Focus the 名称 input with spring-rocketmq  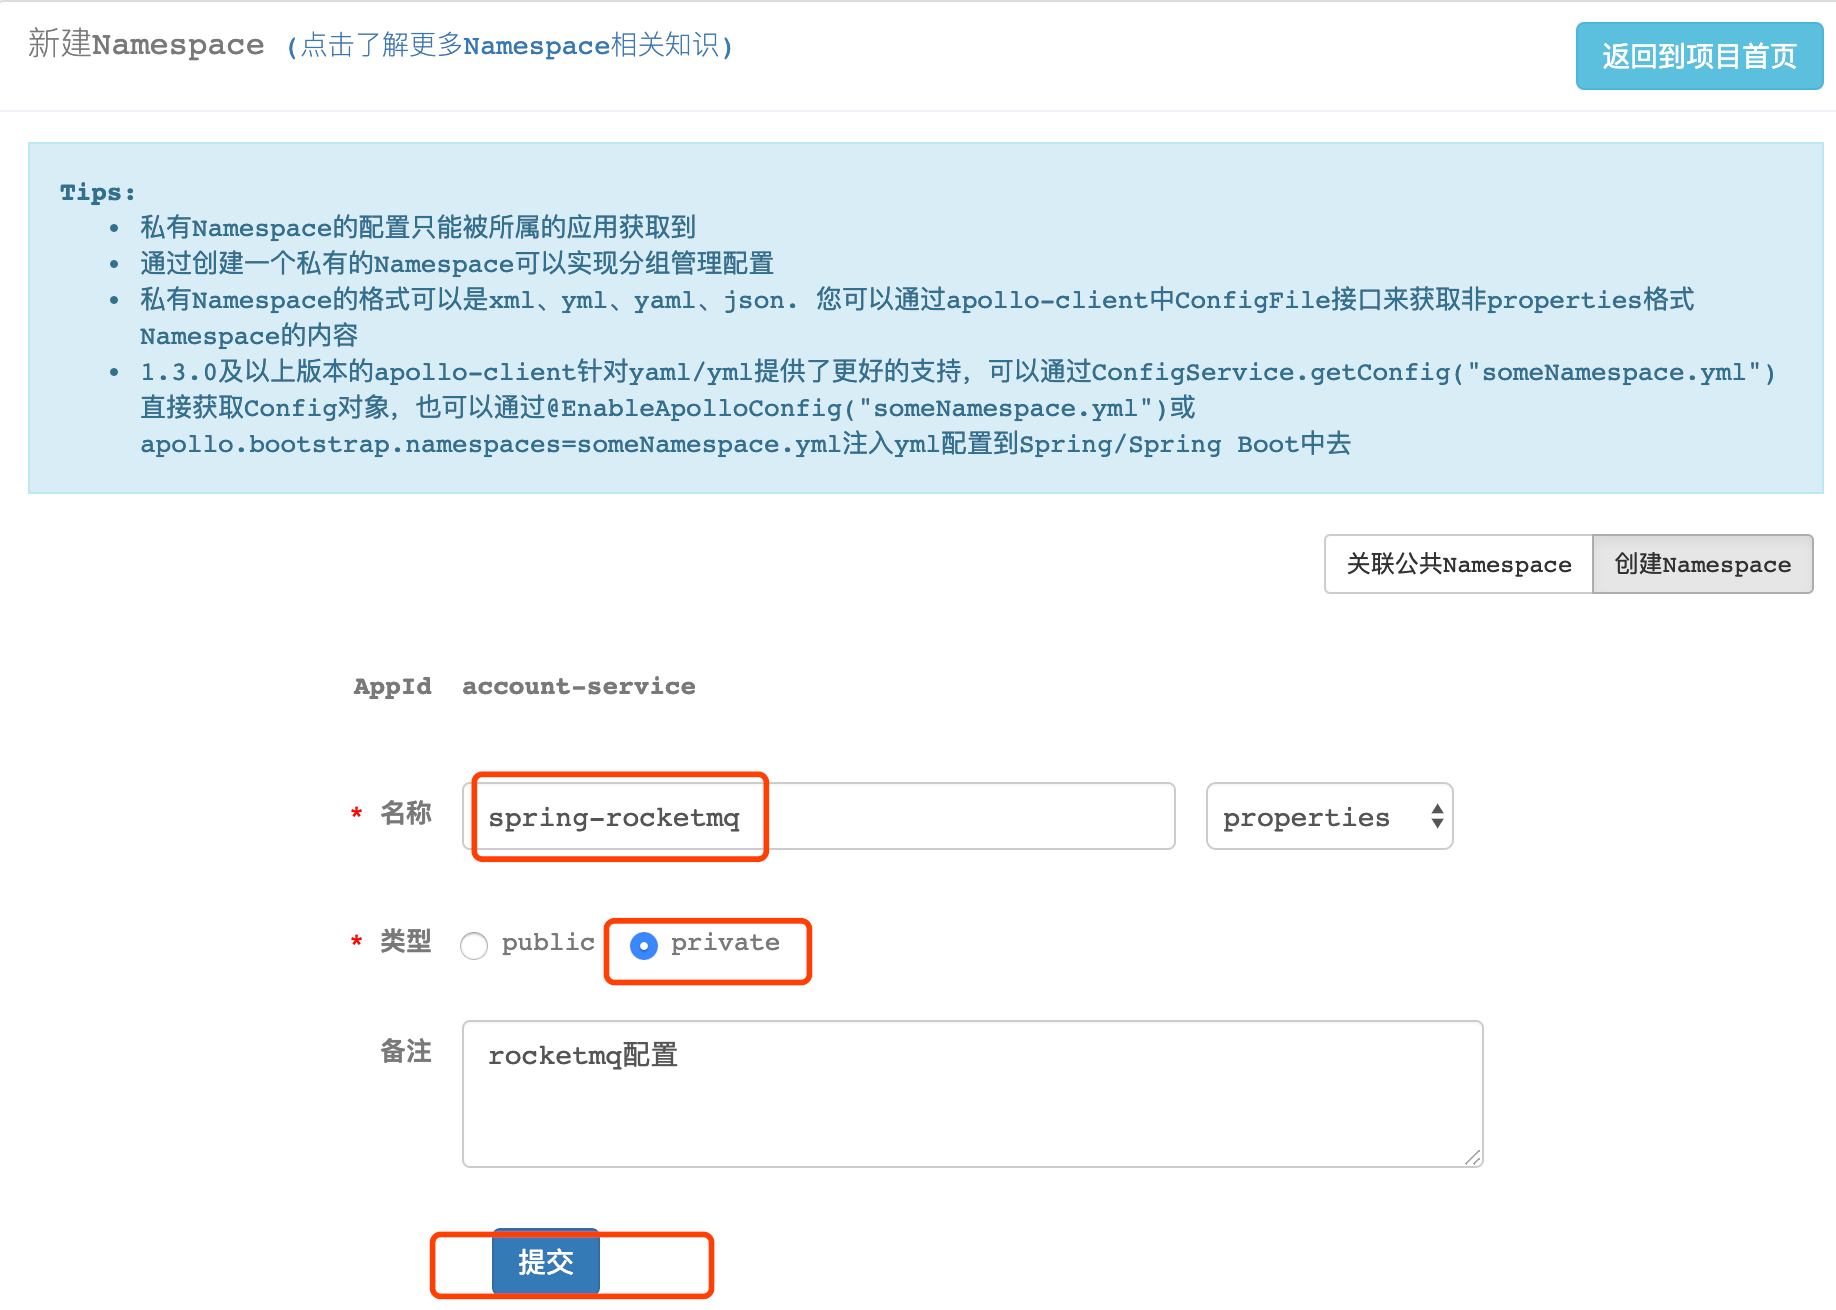pos(818,816)
